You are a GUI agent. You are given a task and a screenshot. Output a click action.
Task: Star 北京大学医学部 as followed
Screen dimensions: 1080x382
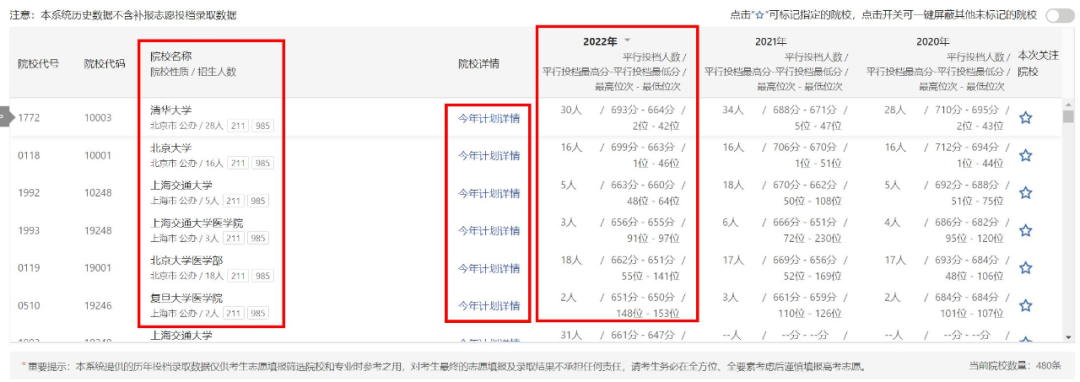(1025, 268)
